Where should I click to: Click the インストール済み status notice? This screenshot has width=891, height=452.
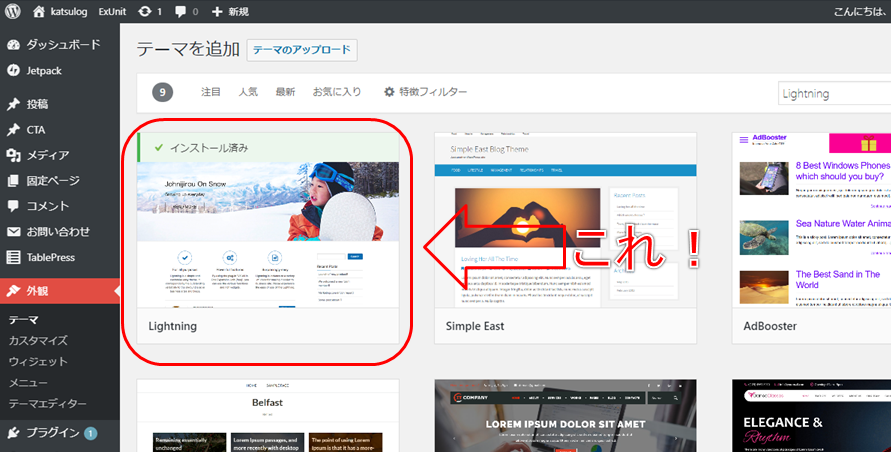coord(268,148)
